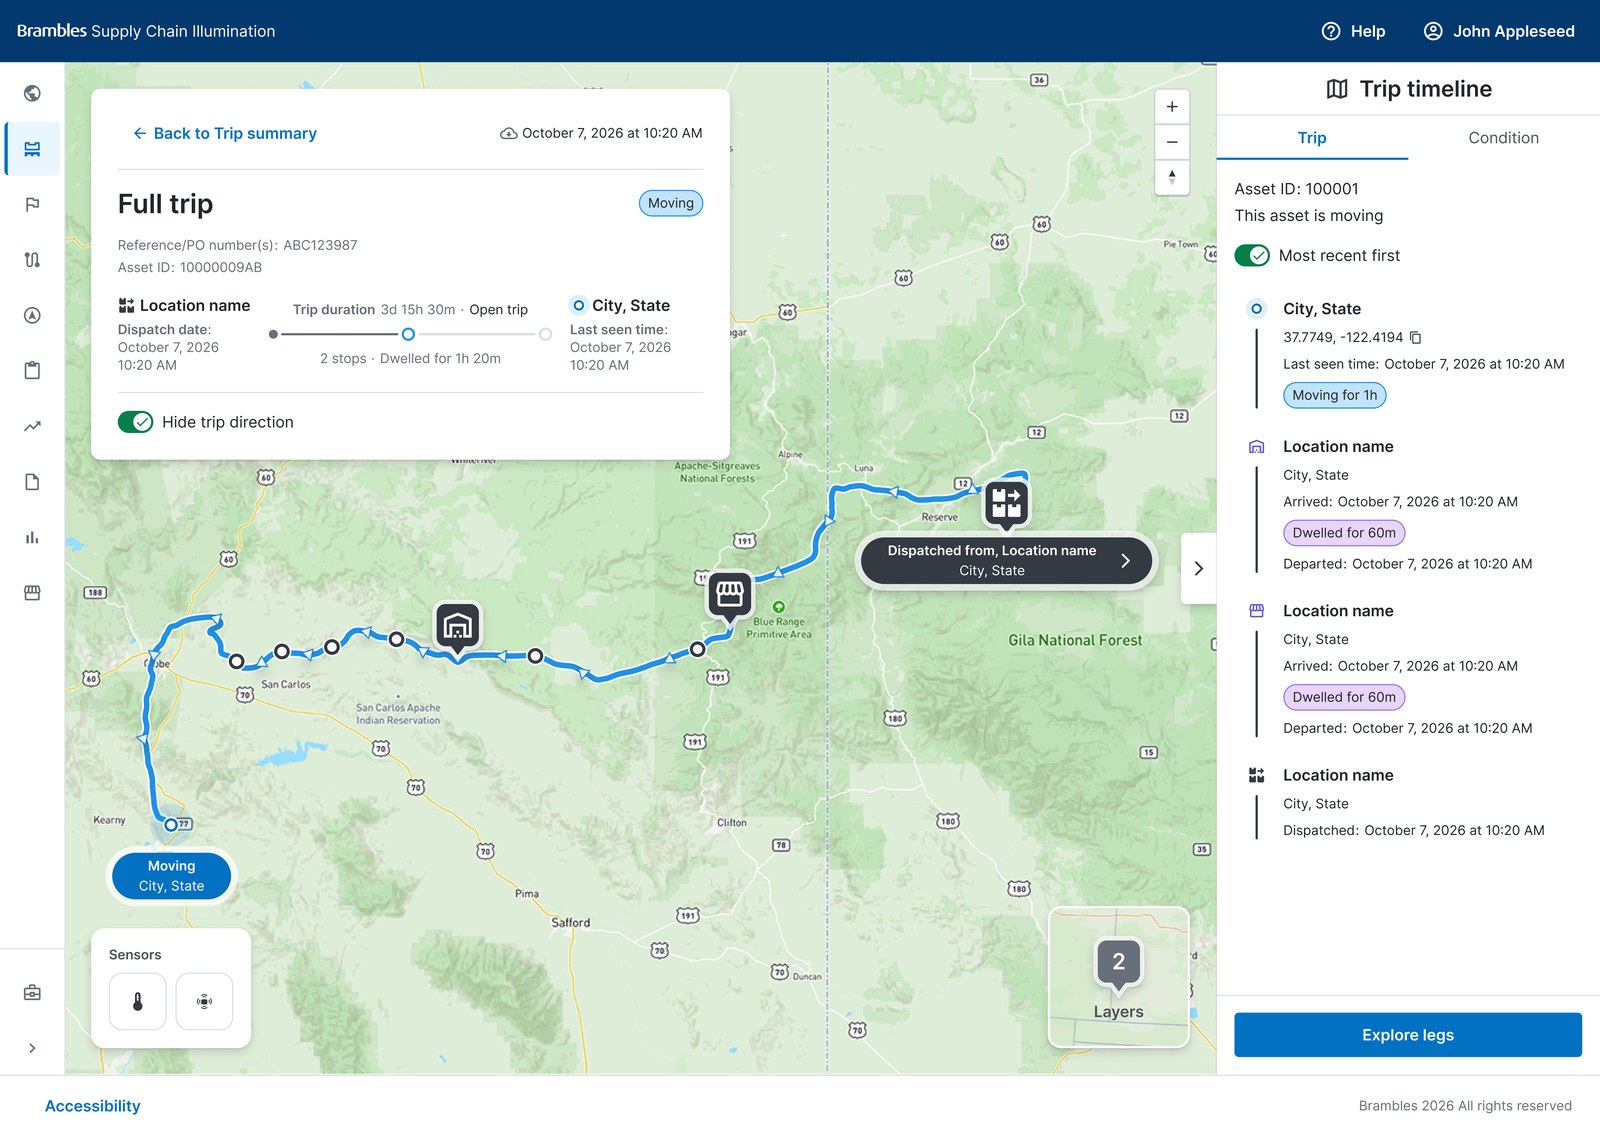
Task: Select the pallet tracking sidebar icon
Action: tap(32, 149)
